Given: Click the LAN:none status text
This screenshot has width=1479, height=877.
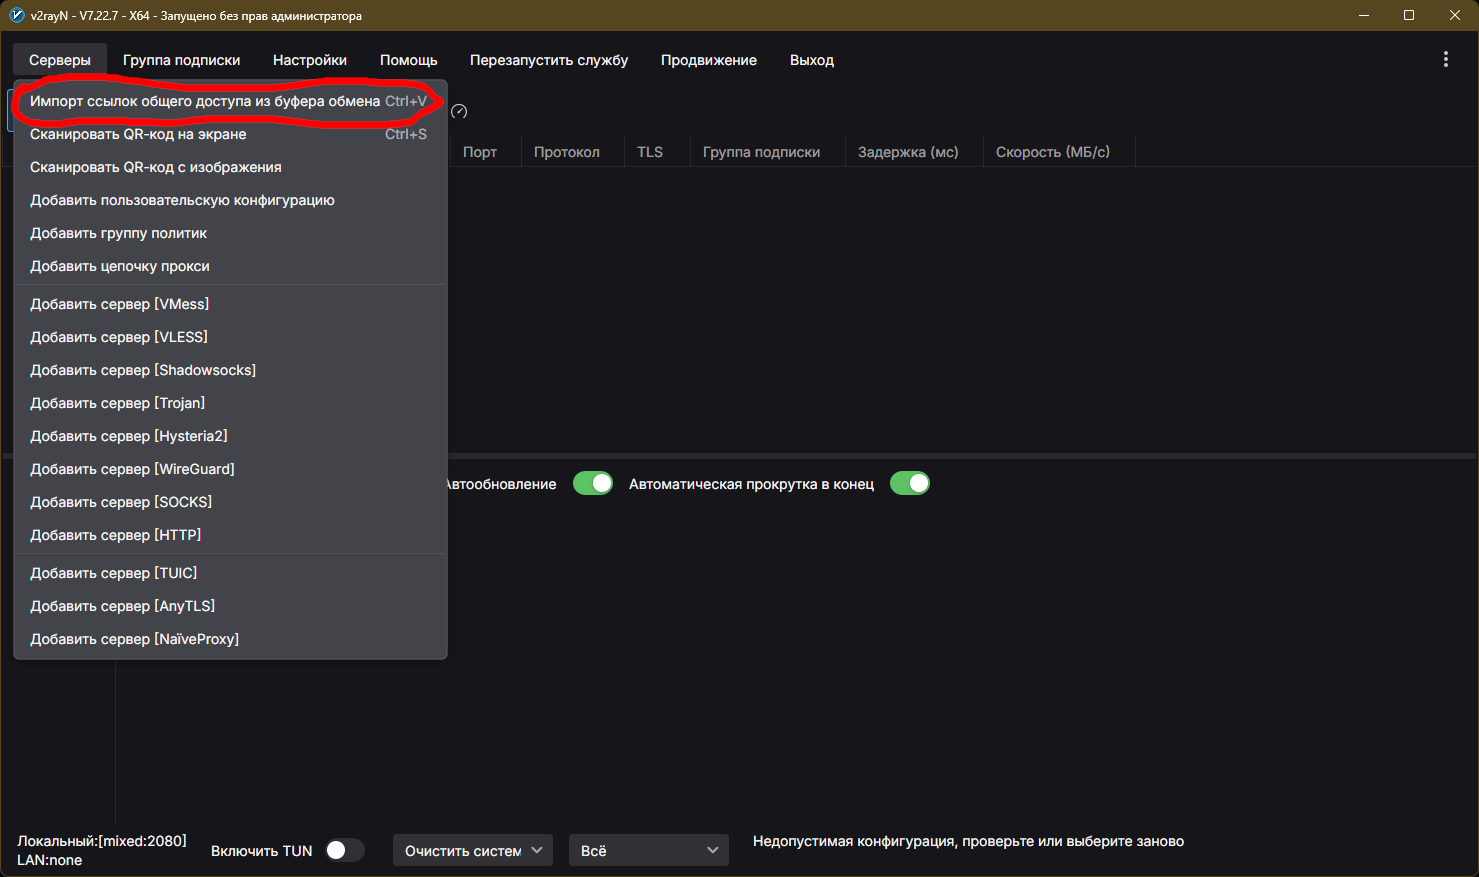Looking at the screenshot, I should pyautogui.click(x=50, y=860).
